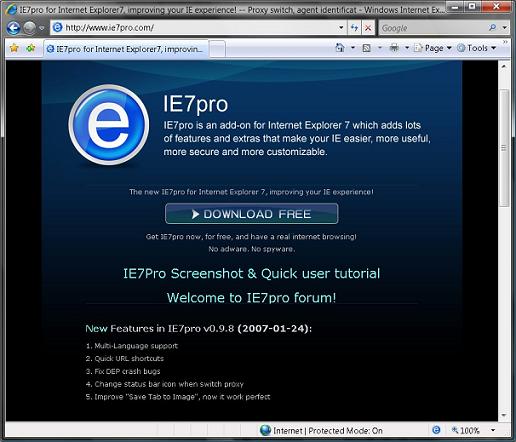Click the Feeds toolbar icon
The width and height of the screenshot is (516, 442).
pyautogui.click(x=366, y=48)
